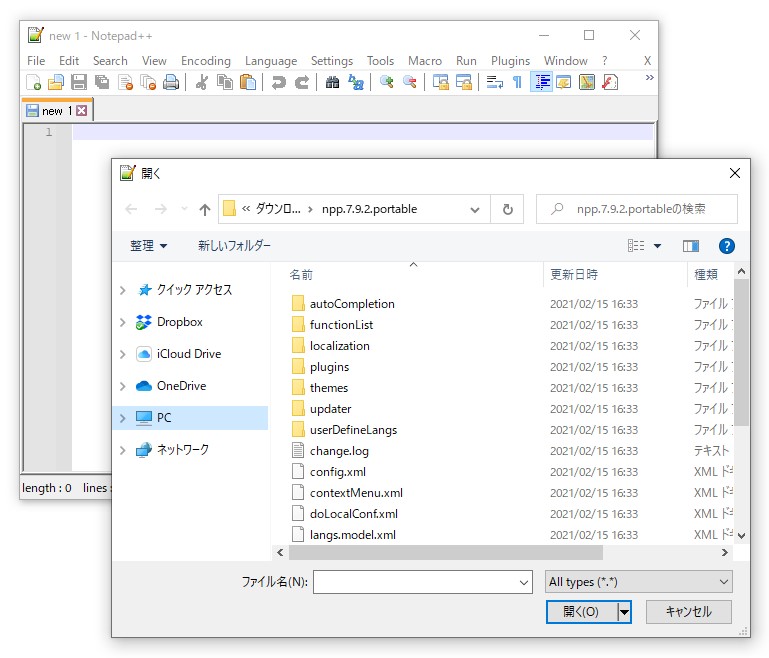Click the Copy toolbar icon
The image size is (769, 658).
225,82
